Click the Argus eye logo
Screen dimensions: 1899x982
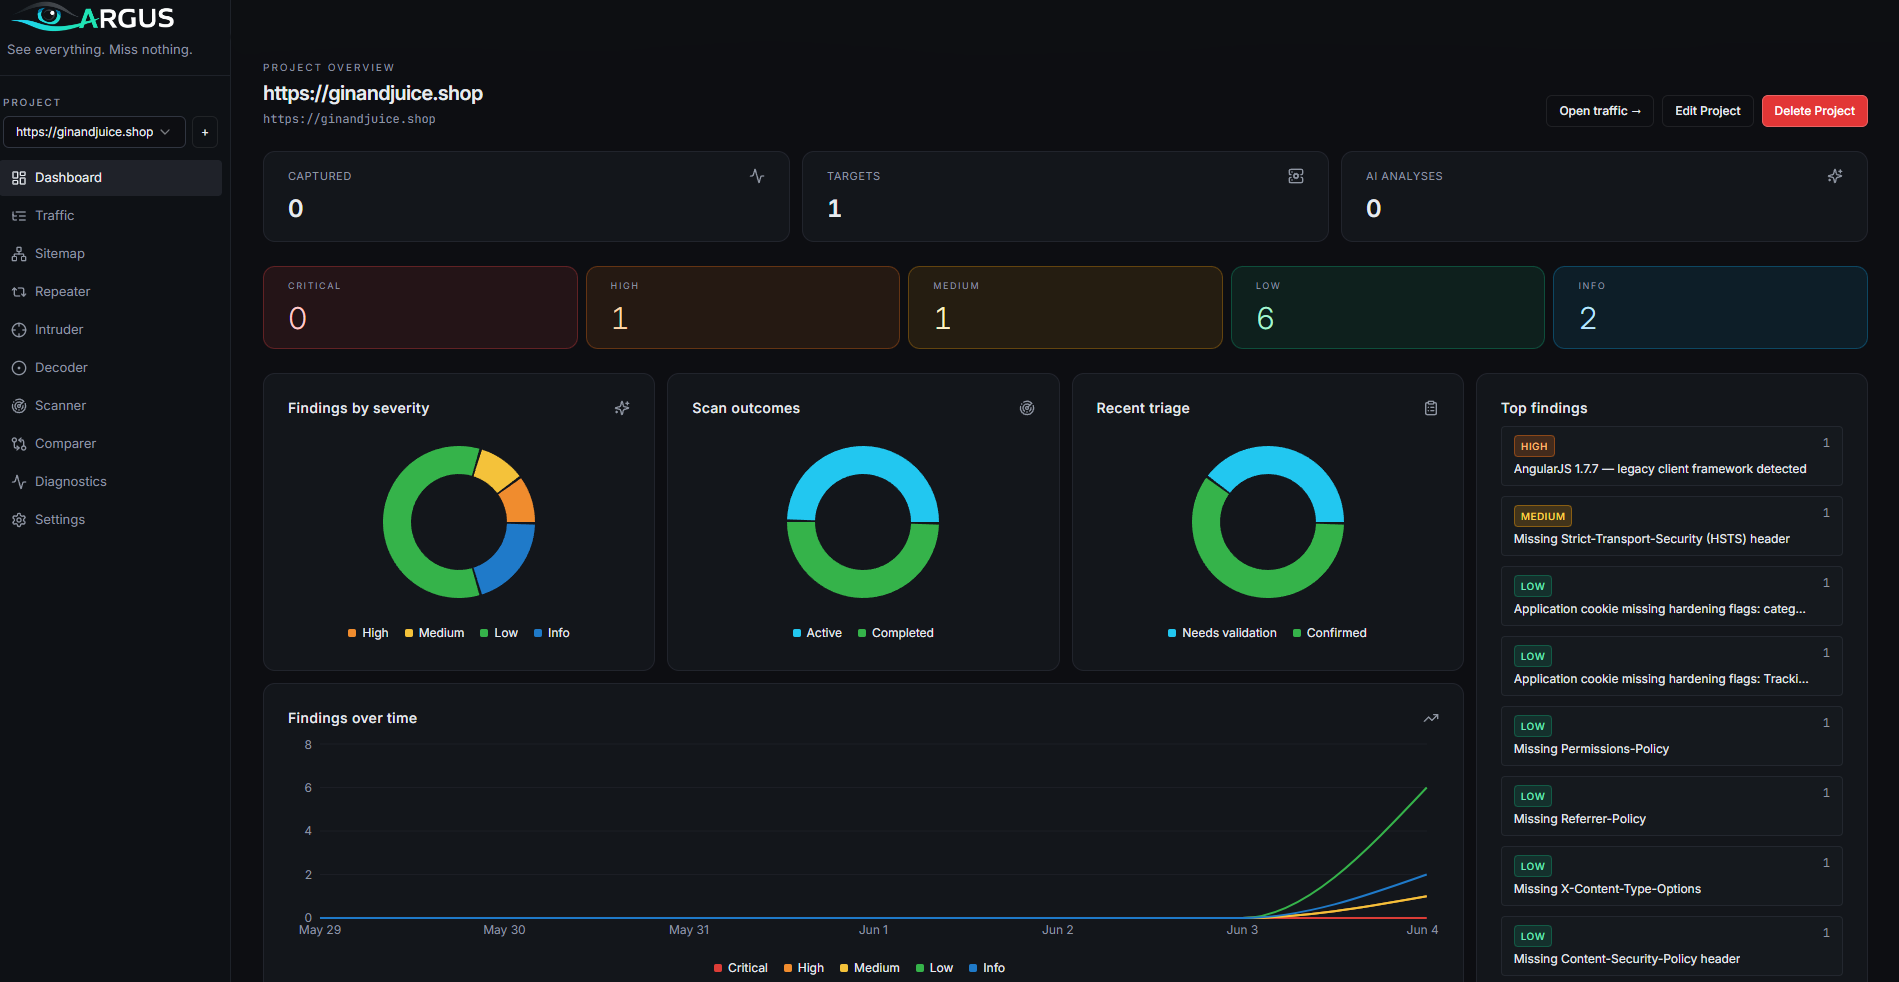[47, 17]
